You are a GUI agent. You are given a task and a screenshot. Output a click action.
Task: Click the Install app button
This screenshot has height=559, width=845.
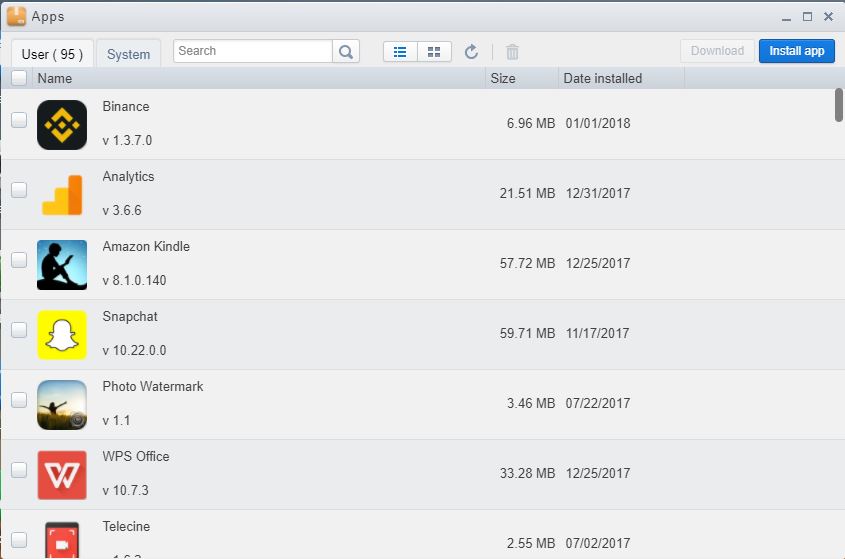pos(796,51)
